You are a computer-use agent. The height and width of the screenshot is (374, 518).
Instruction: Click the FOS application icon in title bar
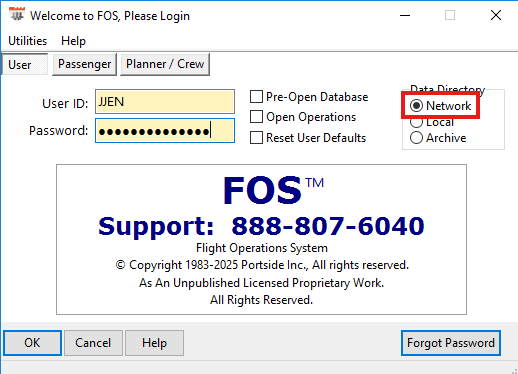pyautogui.click(x=17, y=14)
